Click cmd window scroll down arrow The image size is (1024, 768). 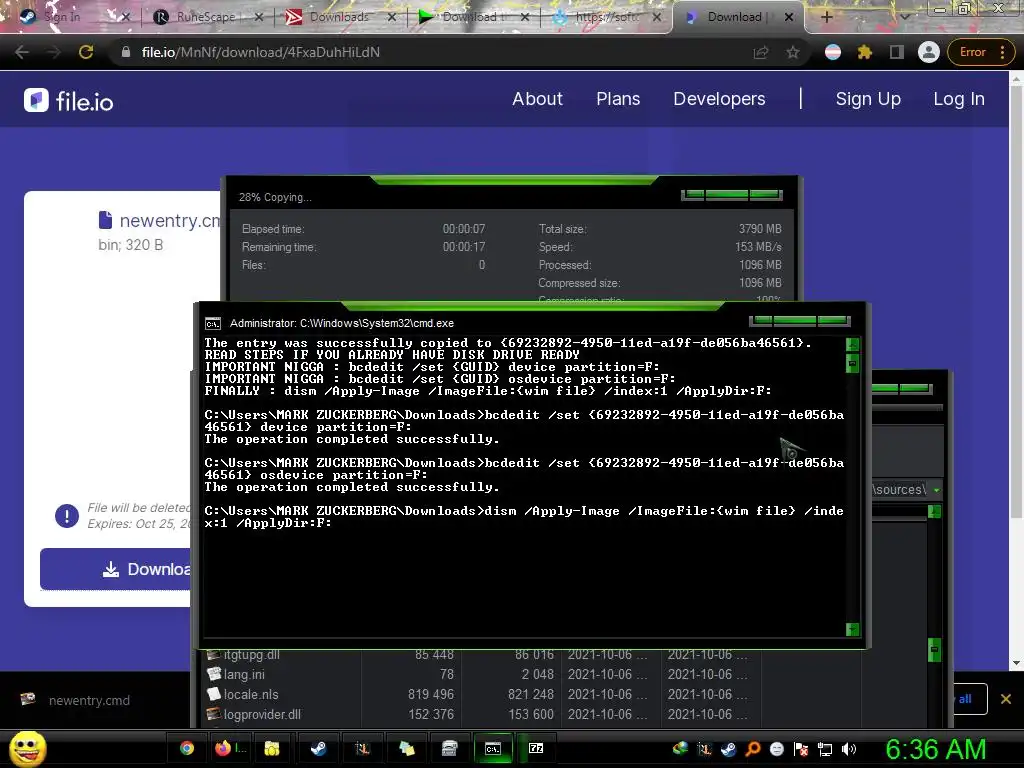[852, 630]
